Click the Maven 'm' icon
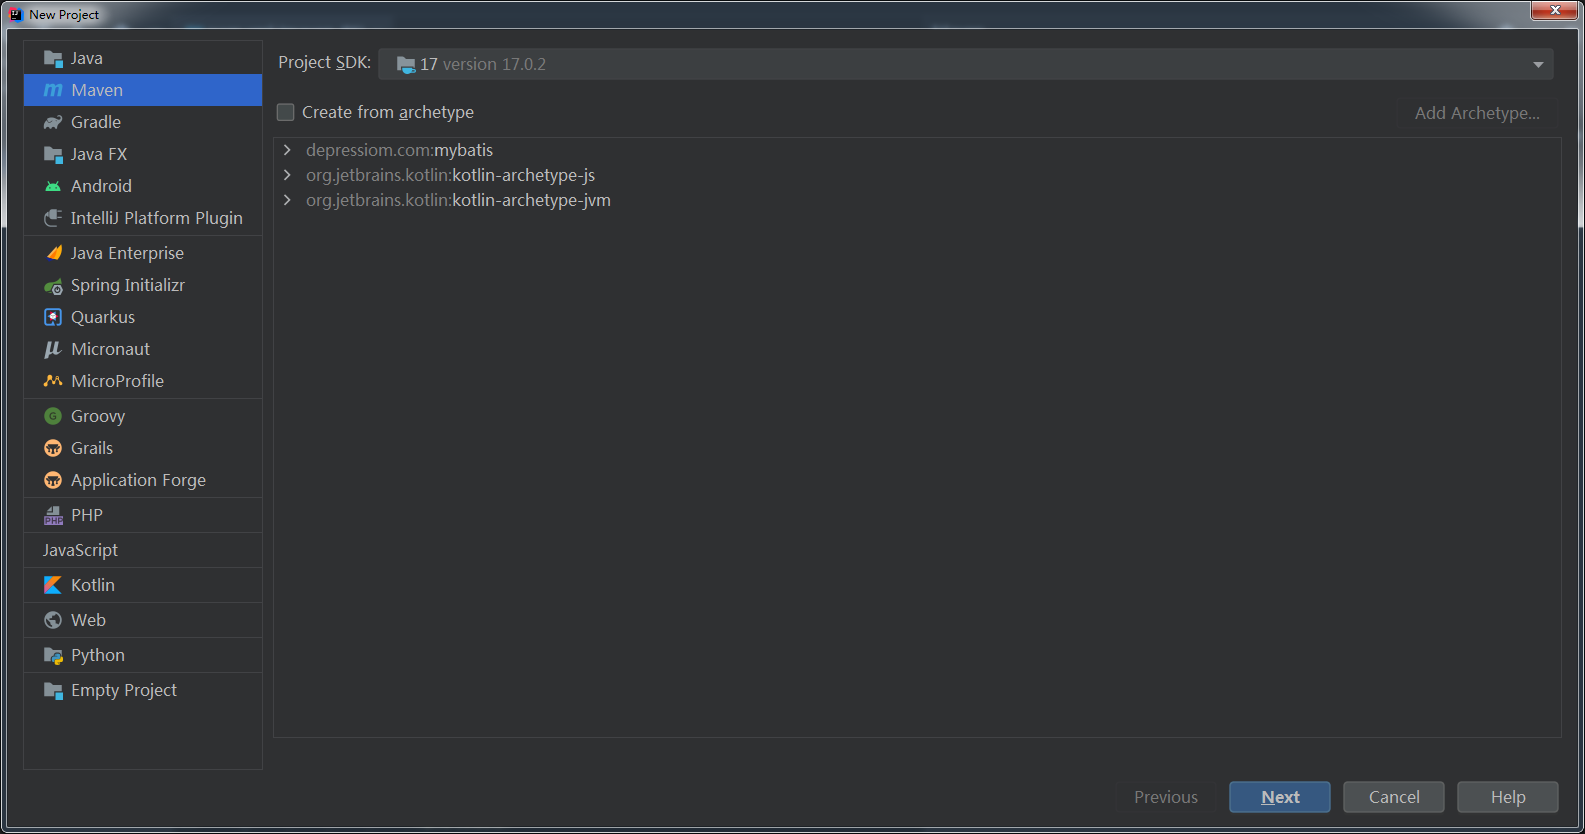The height and width of the screenshot is (834, 1585). point(53,90)
